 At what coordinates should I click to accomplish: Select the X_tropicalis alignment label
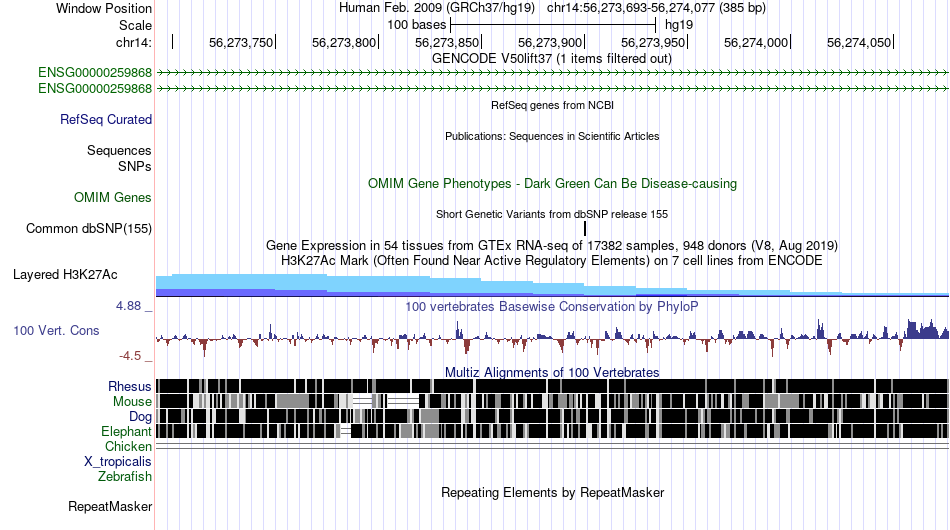[118, 462]
